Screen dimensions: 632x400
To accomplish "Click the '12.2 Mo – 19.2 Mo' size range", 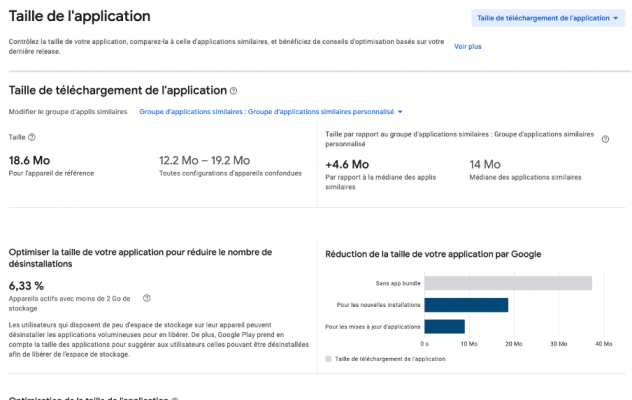I will click(204, 162).
